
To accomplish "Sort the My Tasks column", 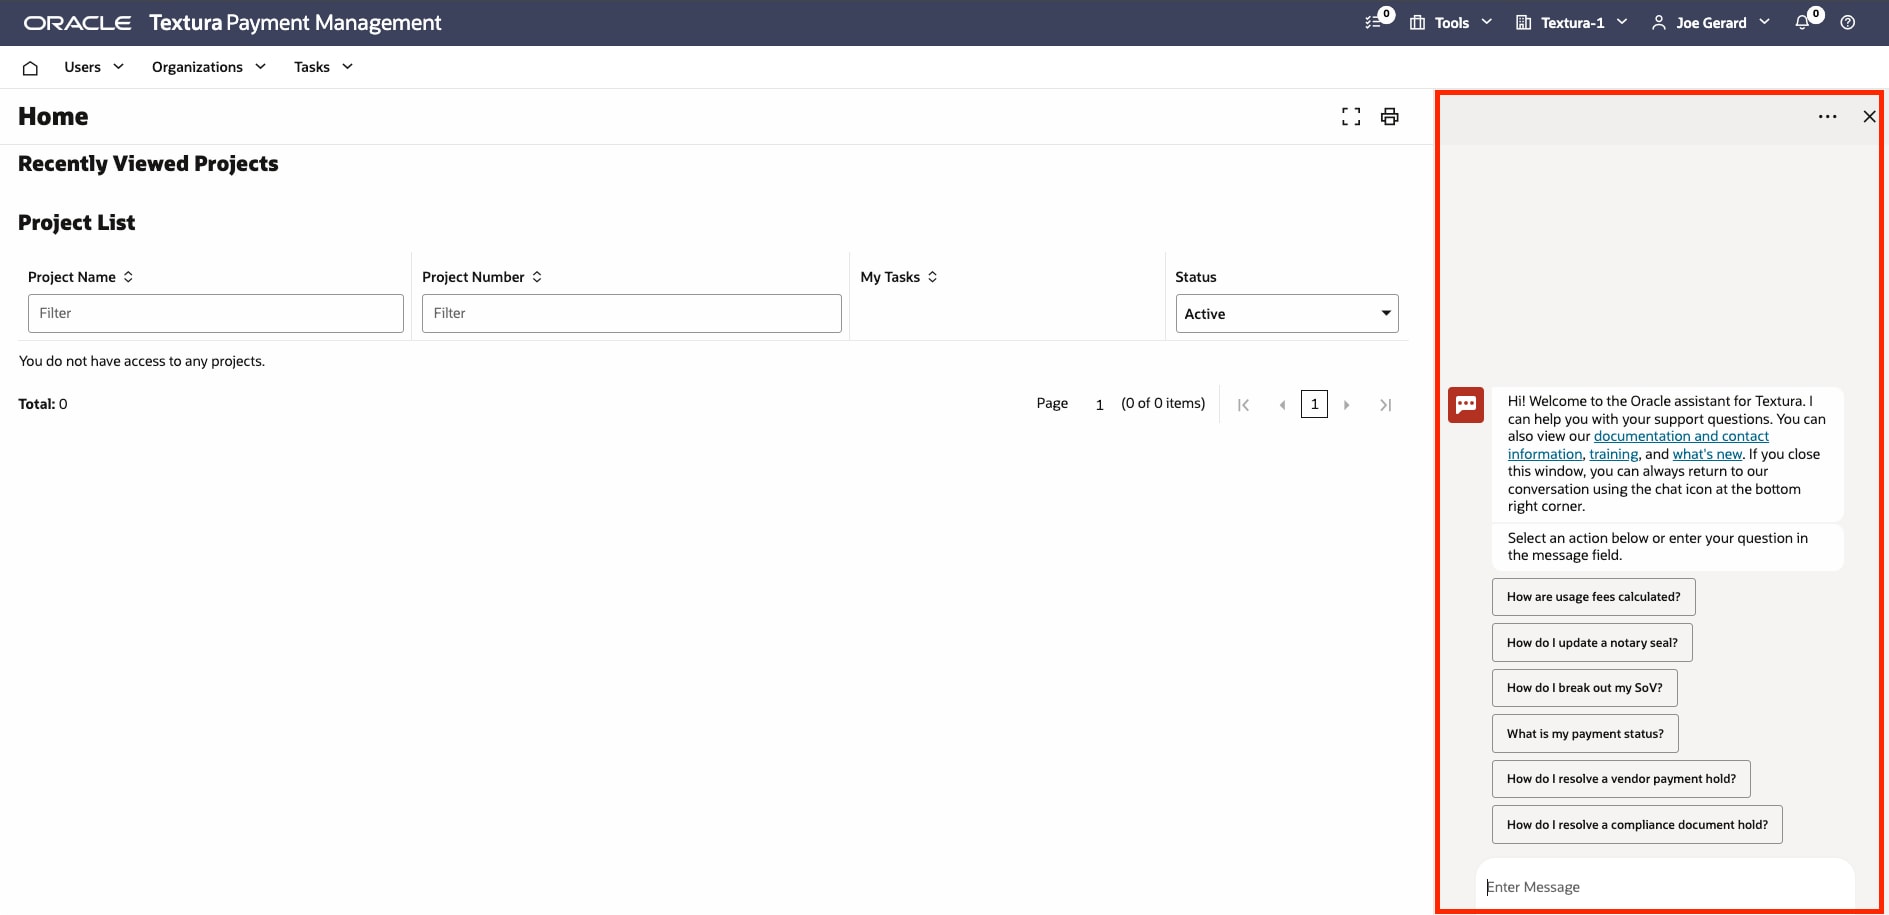I will 932,277.
